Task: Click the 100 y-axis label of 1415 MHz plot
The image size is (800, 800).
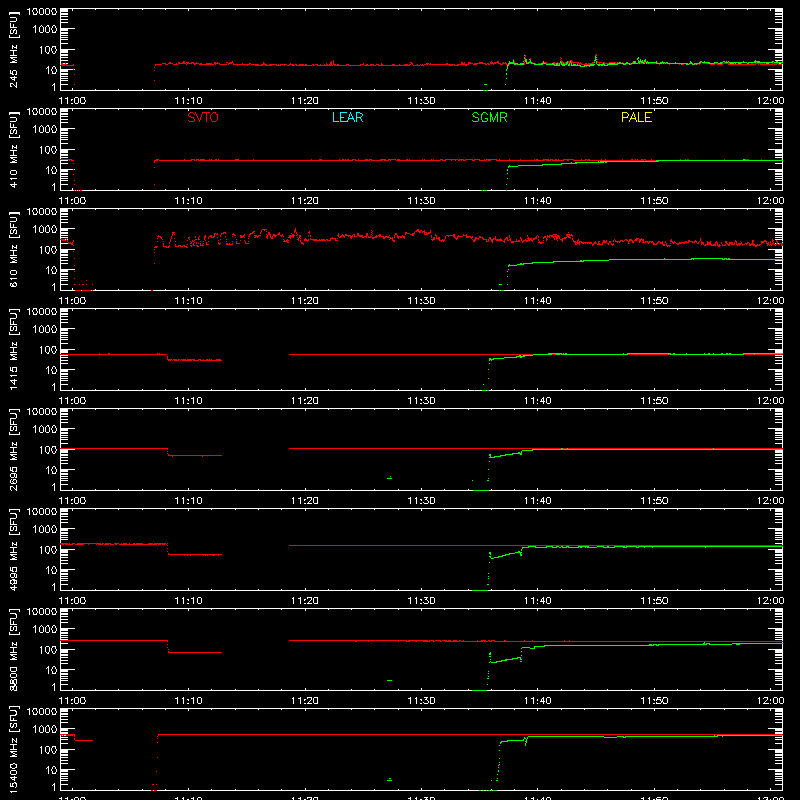Action: click(x=48, y=349)
